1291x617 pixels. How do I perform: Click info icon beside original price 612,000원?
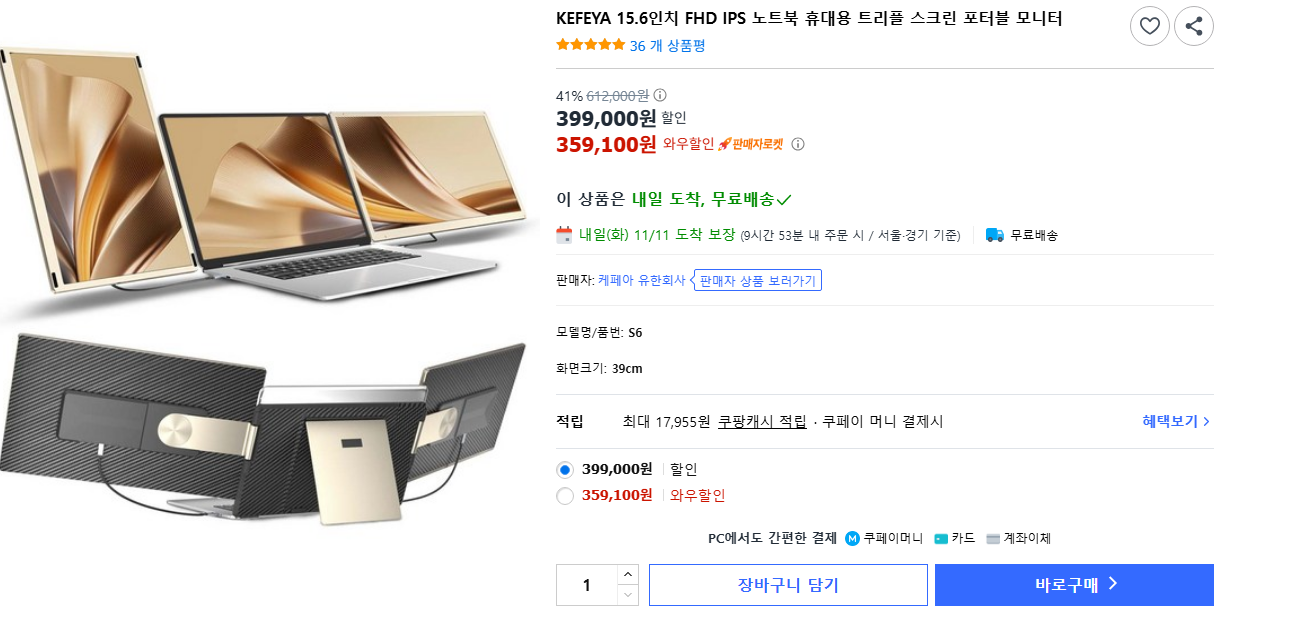pos(660,95)
